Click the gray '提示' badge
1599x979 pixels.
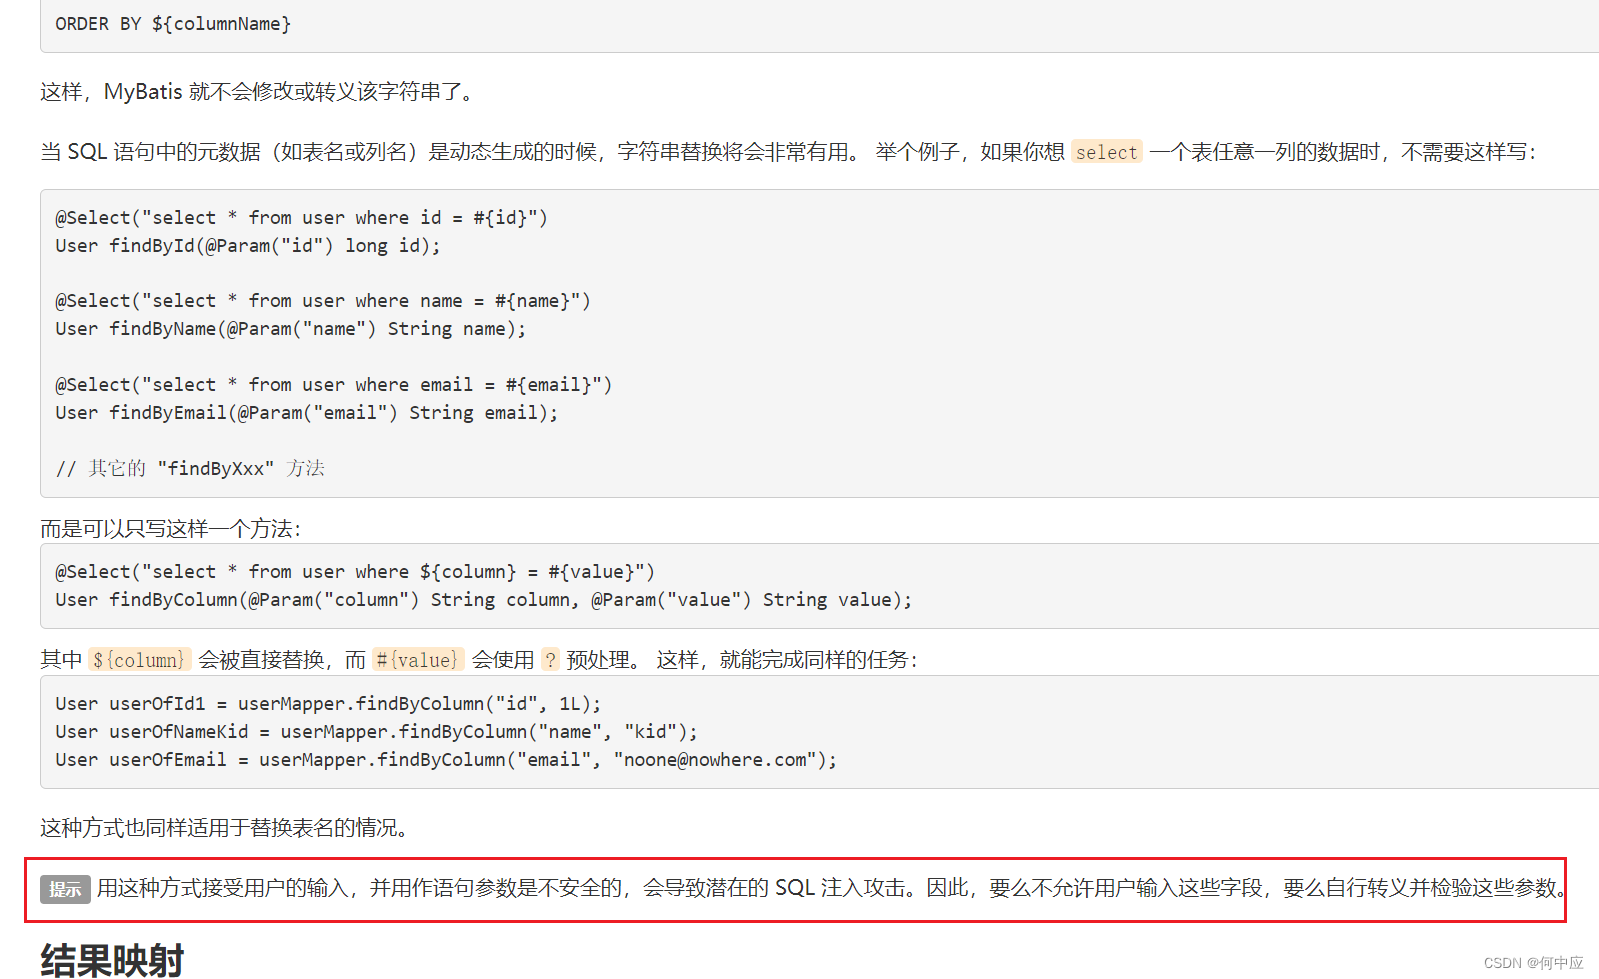(x=65, y=889)
